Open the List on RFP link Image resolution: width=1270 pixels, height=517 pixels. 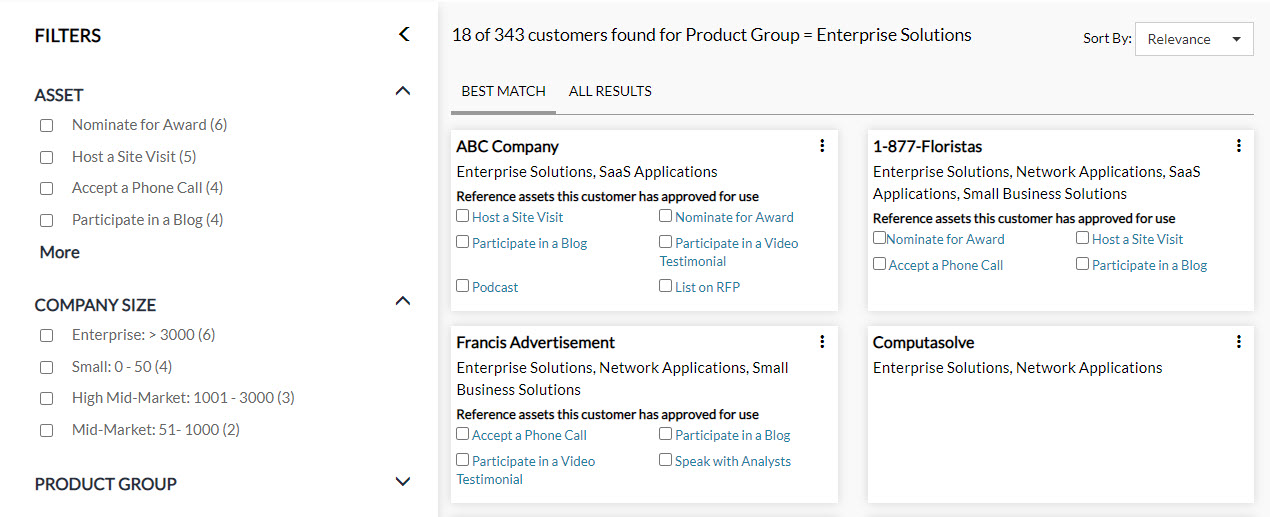(707, 287)
